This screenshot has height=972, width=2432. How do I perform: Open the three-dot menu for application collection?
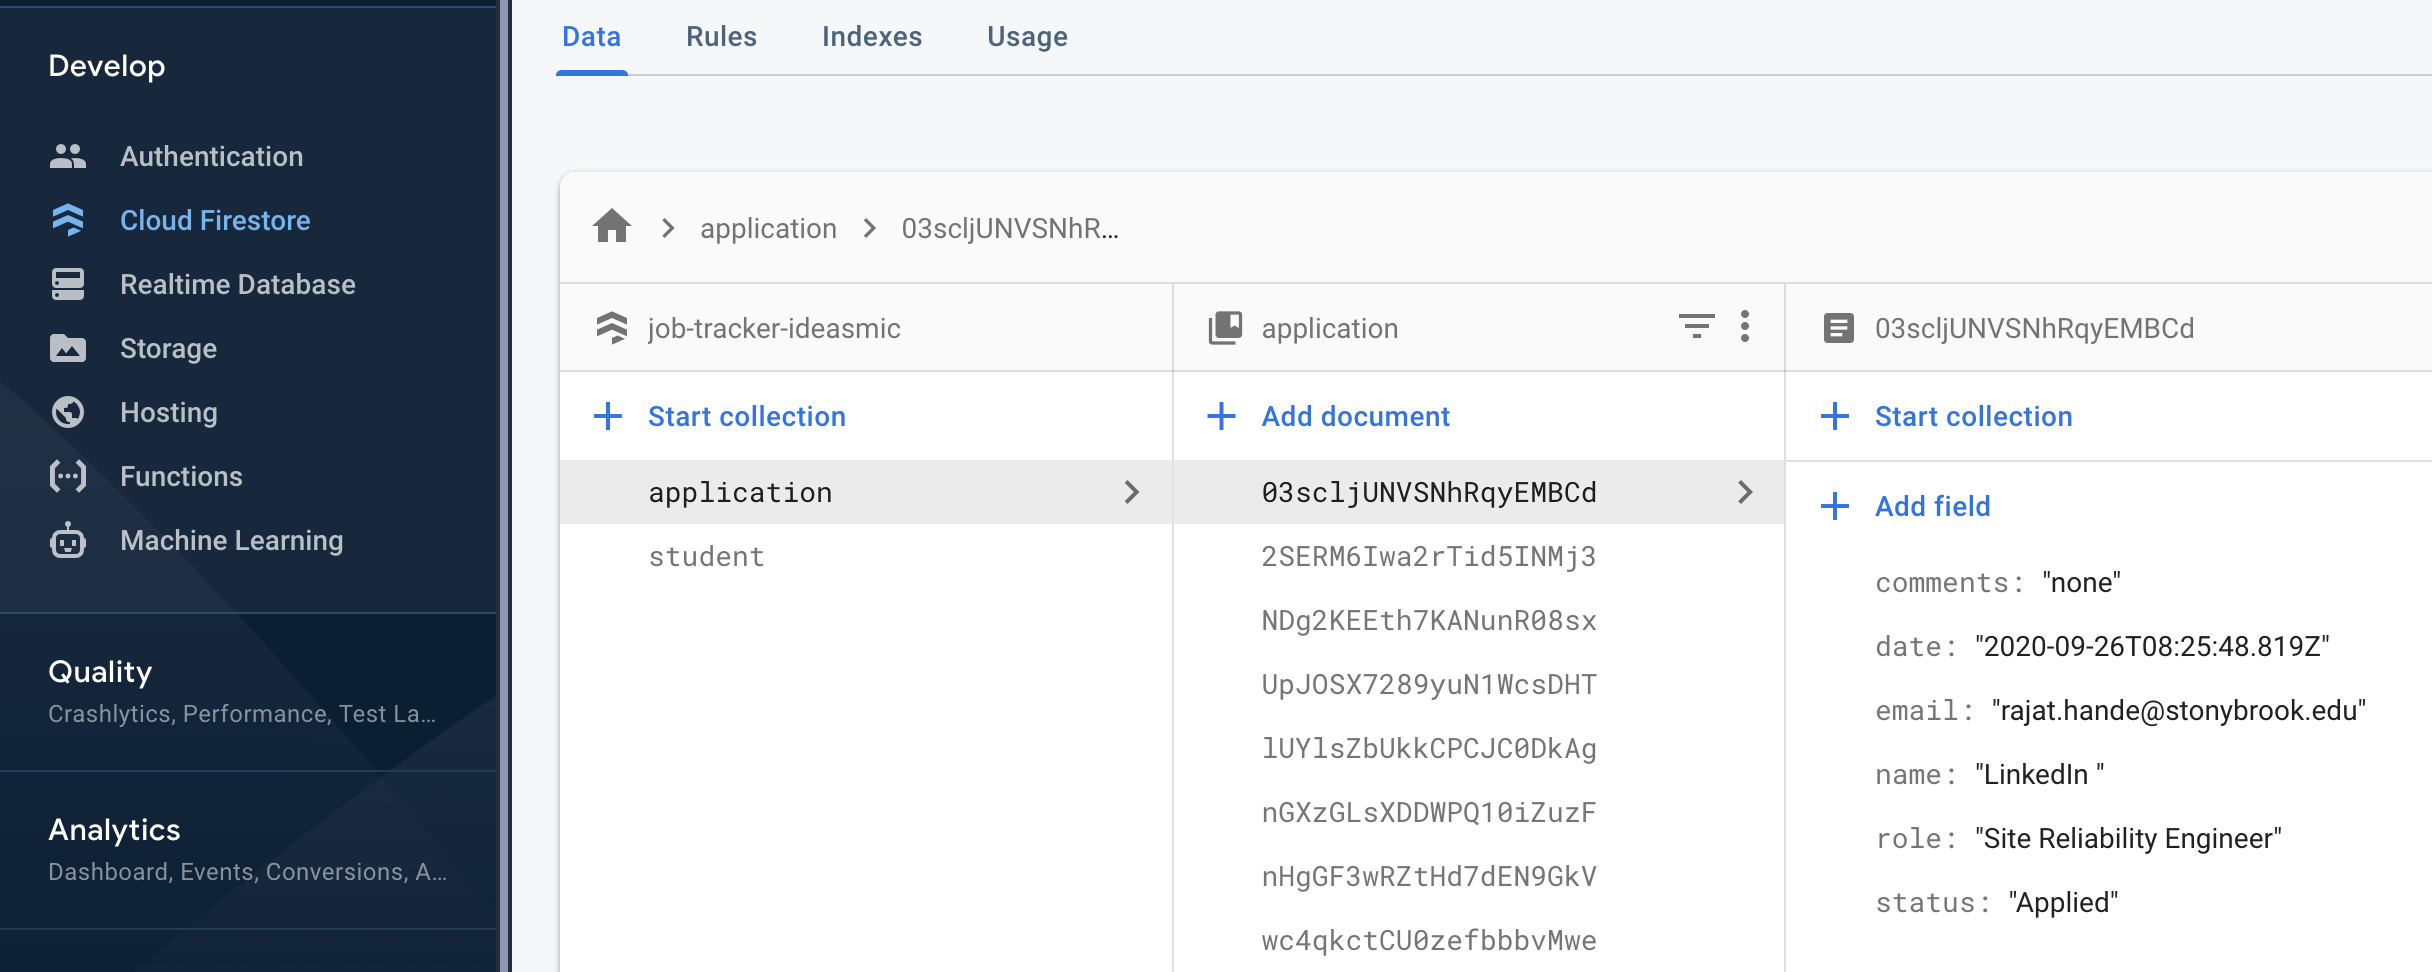pos(1745,327)
